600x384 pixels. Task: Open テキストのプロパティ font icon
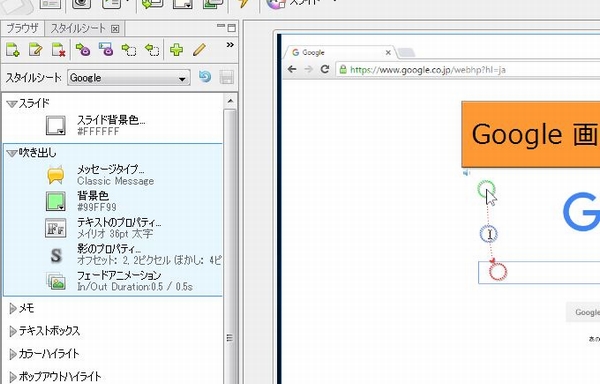[56, 228]
